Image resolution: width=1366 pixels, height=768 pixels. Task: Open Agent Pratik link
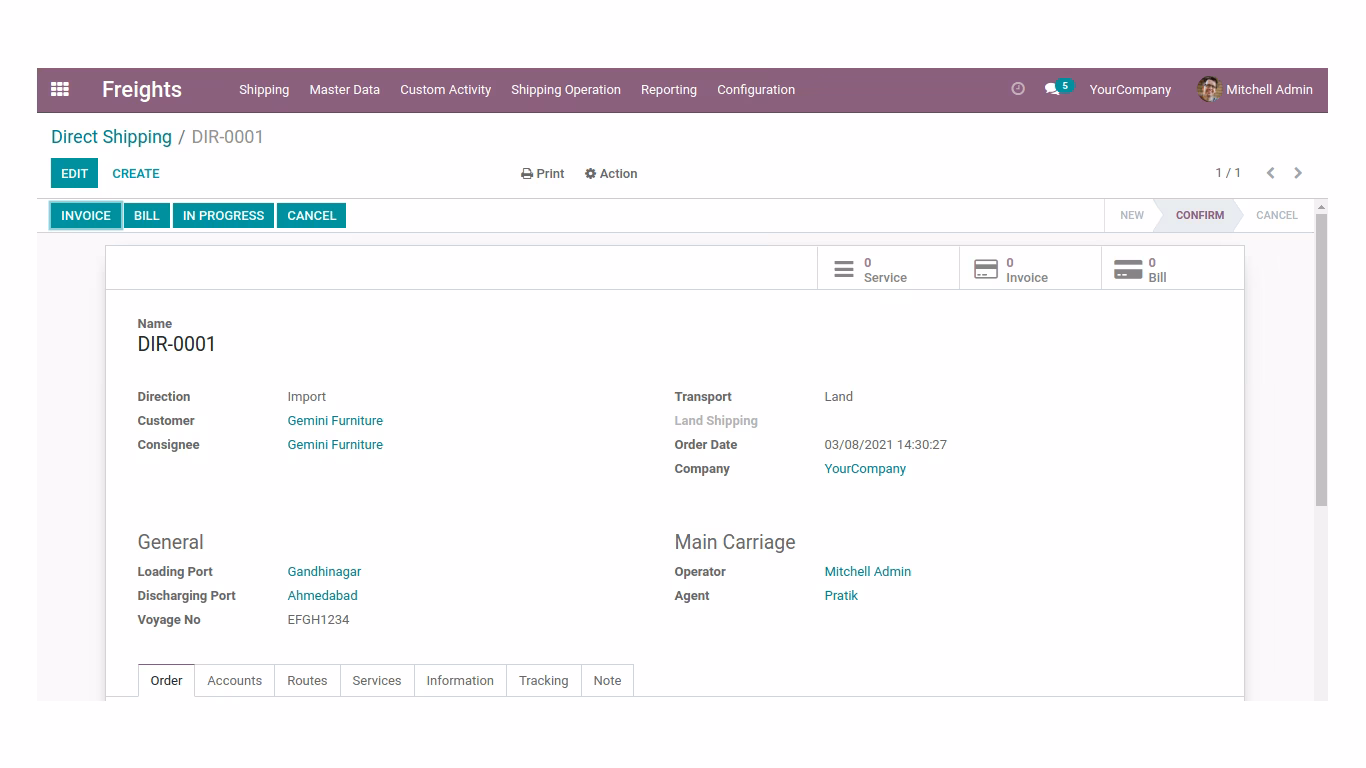pos(841,596)
